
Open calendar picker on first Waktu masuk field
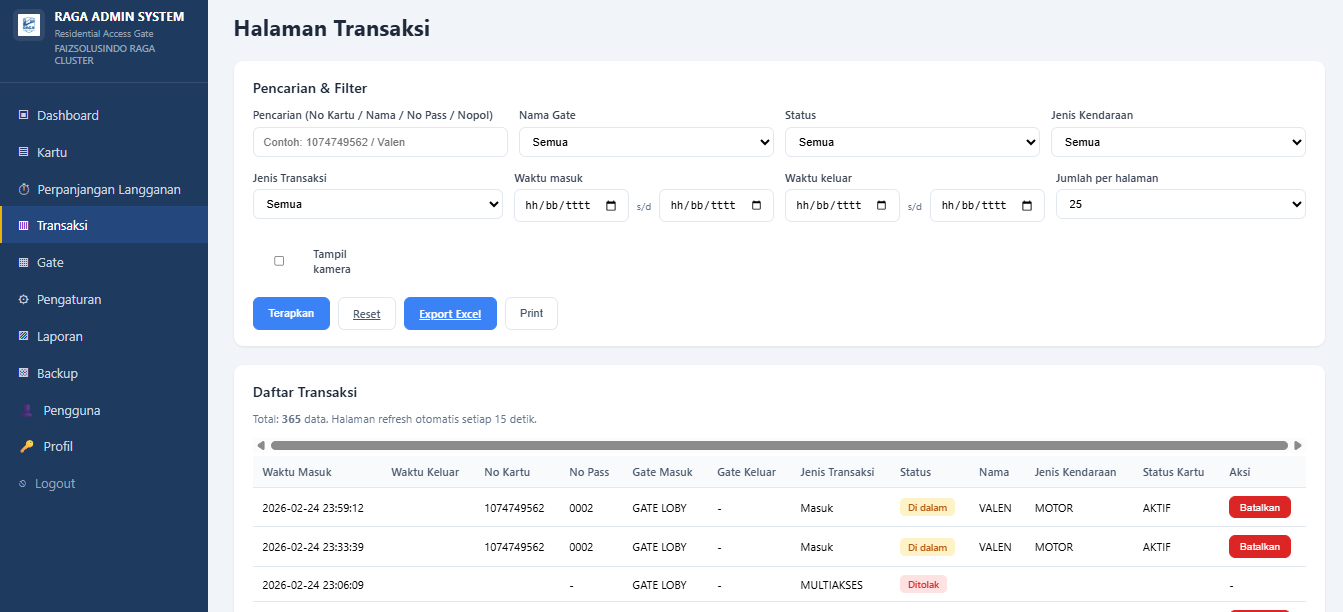tap(611, 205)
